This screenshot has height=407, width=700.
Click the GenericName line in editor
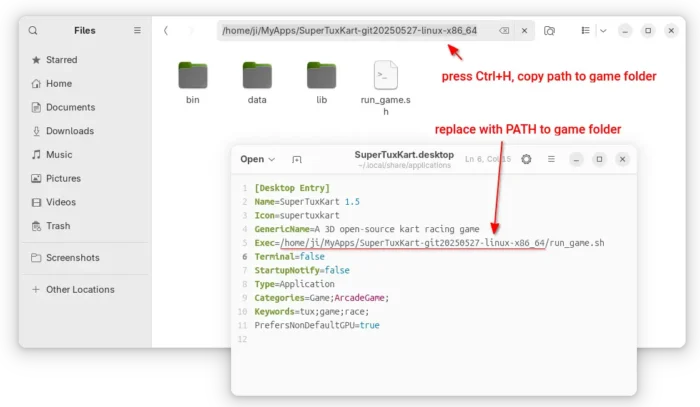[x=367, y=229]
